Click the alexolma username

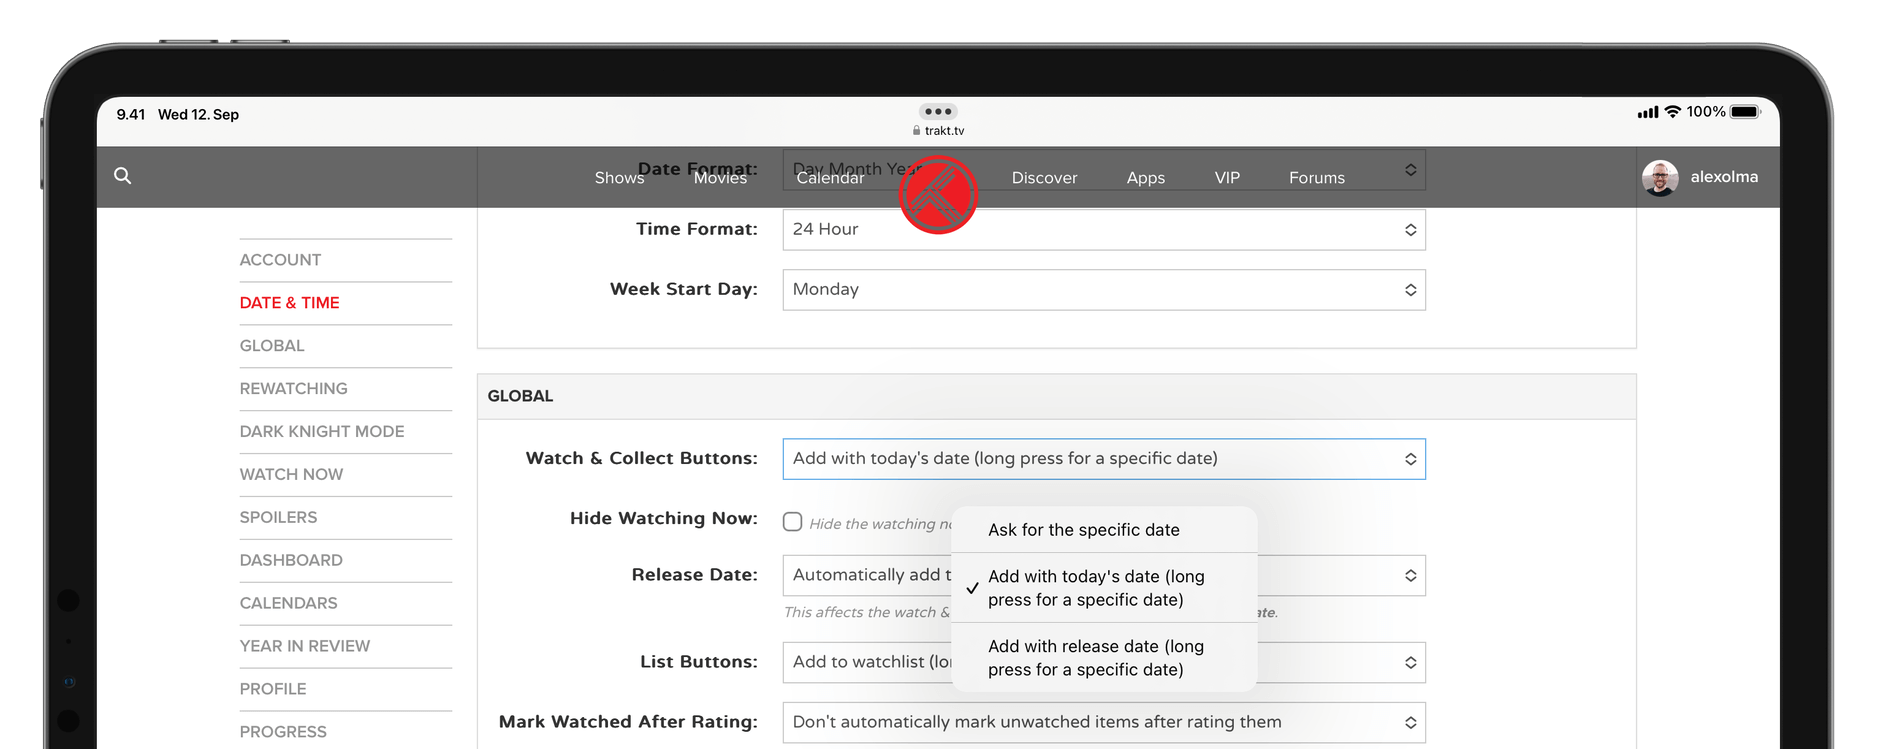[x=1724, y=177]
